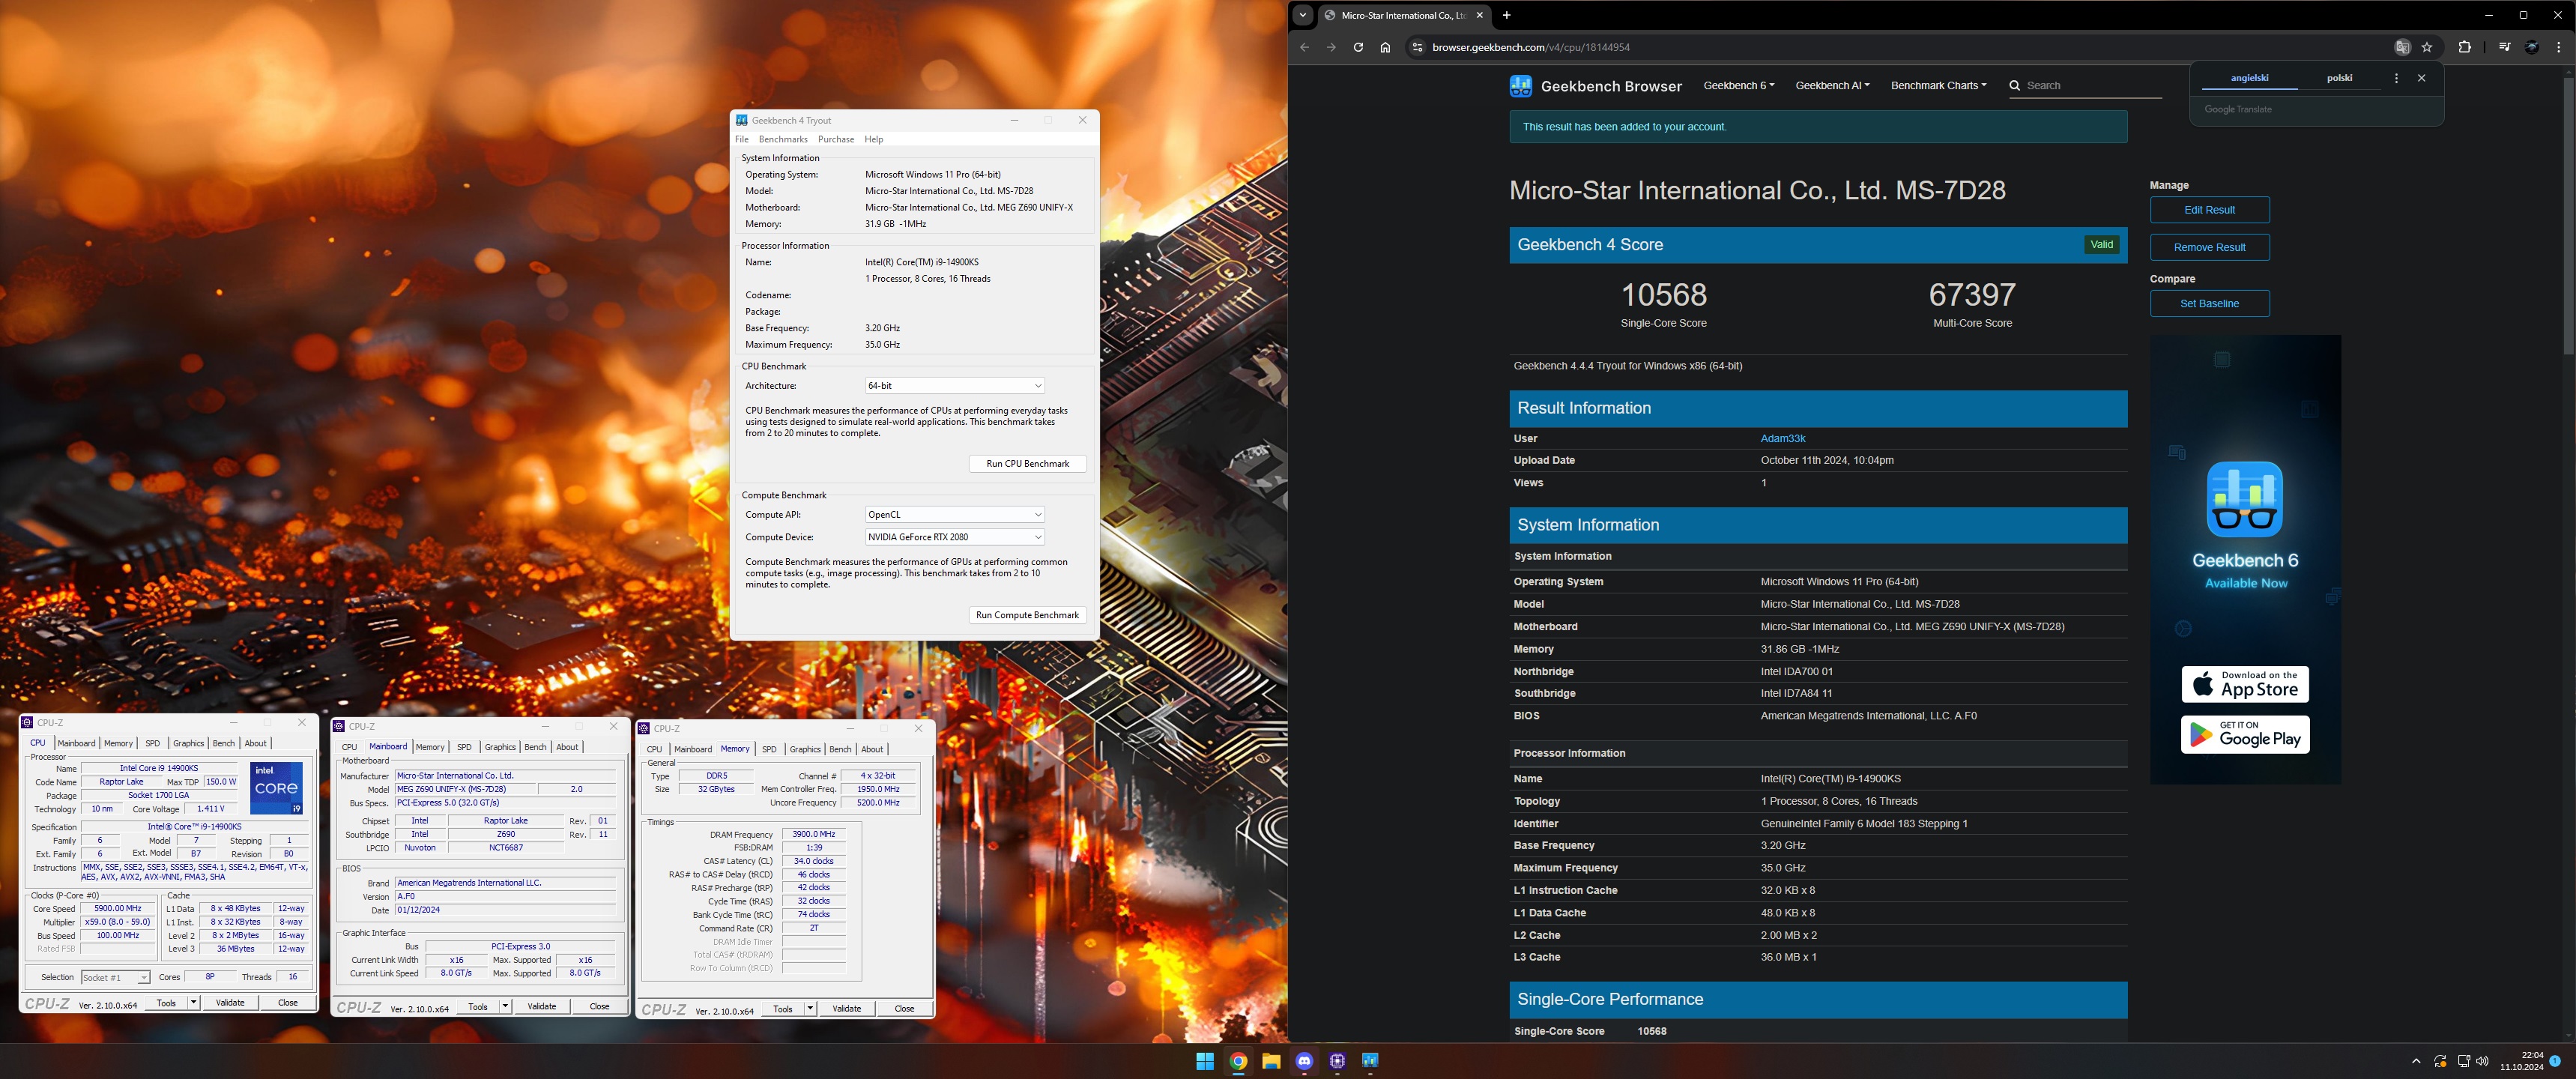The image size is (2576, 1079).
Task: Expand Benchmark Charts navigation dropdown
Action: click(1938, 85)
